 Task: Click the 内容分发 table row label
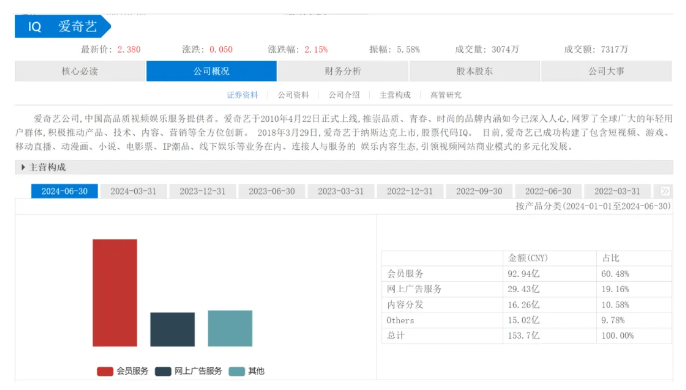405,305
